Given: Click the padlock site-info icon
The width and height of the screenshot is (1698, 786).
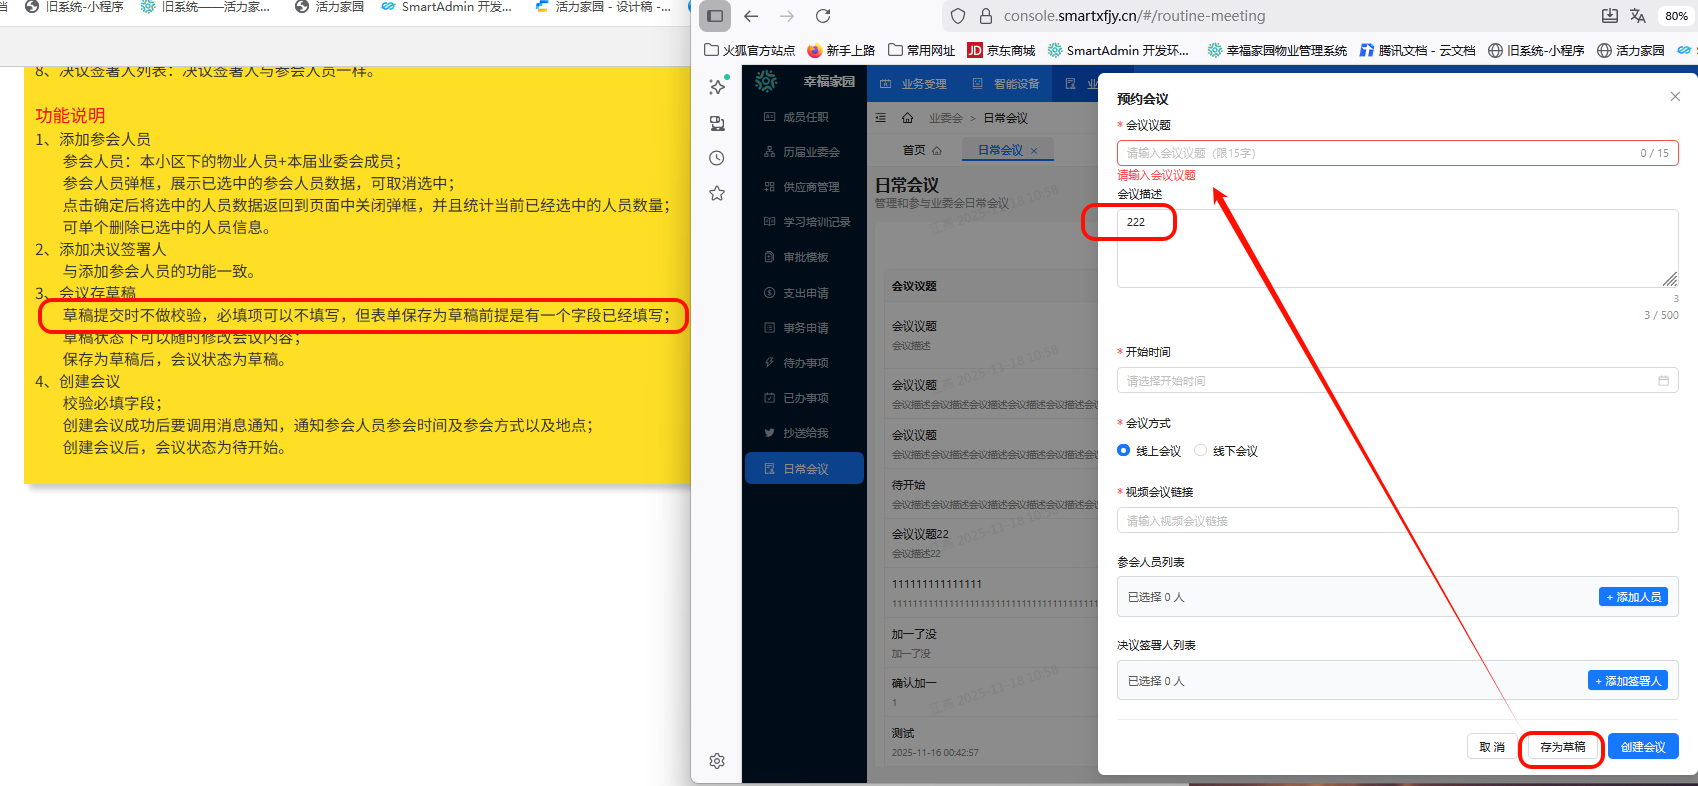Looking at the screenshot, I should (985, 16).
